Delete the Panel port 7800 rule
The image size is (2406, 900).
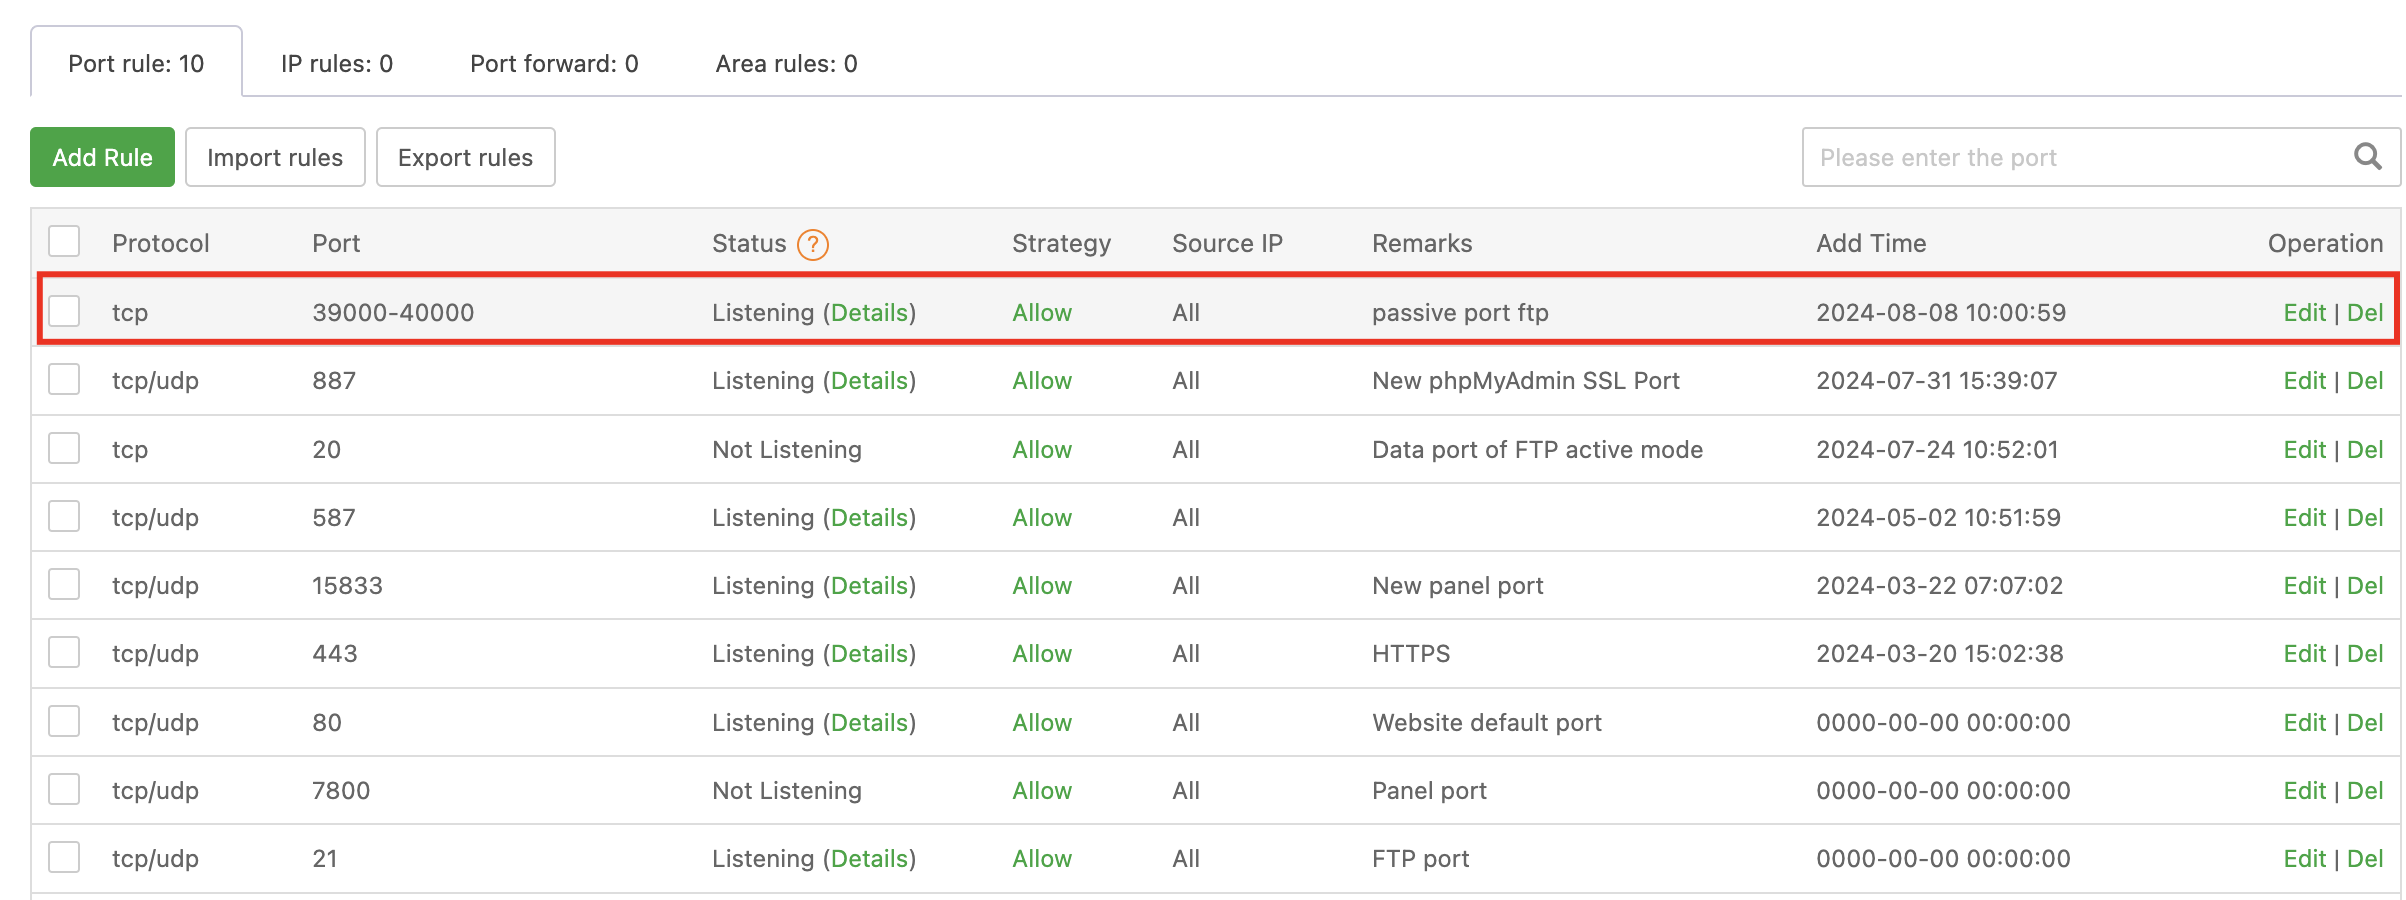2365,791
